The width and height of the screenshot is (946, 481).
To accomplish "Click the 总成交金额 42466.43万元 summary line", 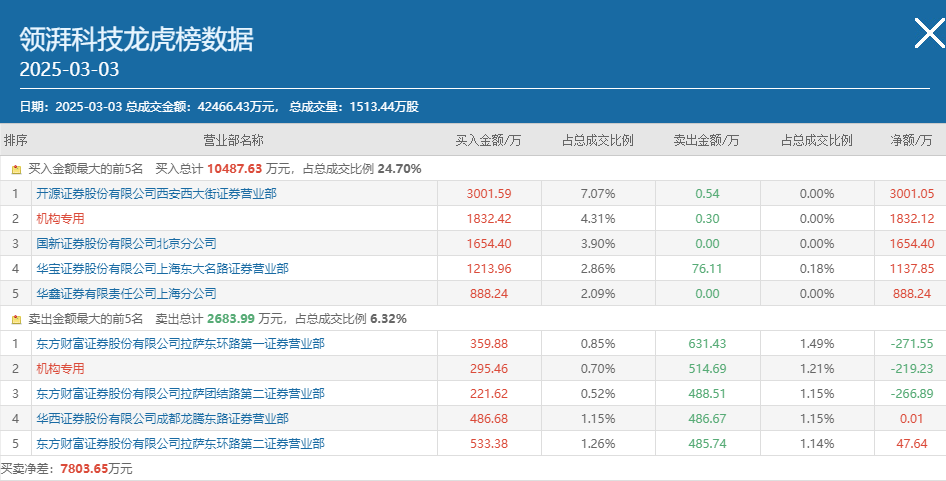I will tap(202, 107).
